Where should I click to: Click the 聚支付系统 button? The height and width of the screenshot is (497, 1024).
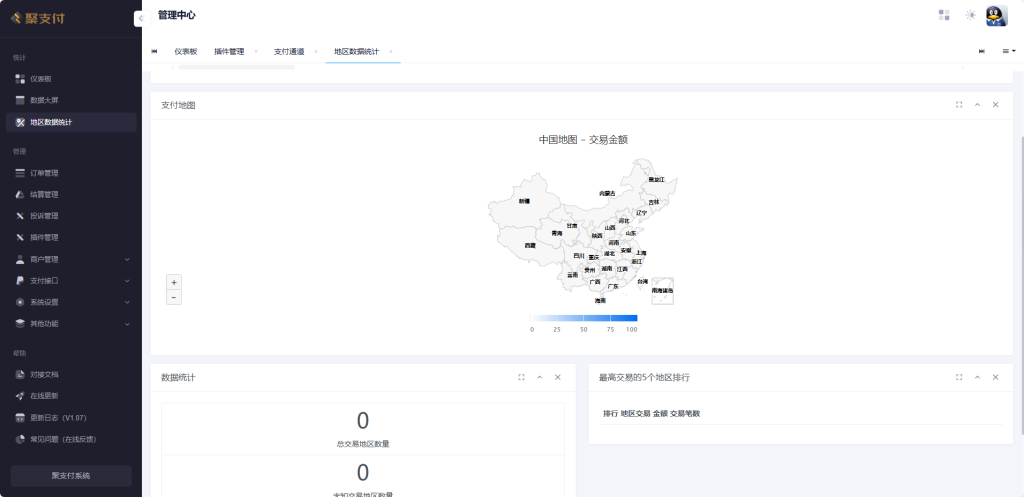pos(71,475)
